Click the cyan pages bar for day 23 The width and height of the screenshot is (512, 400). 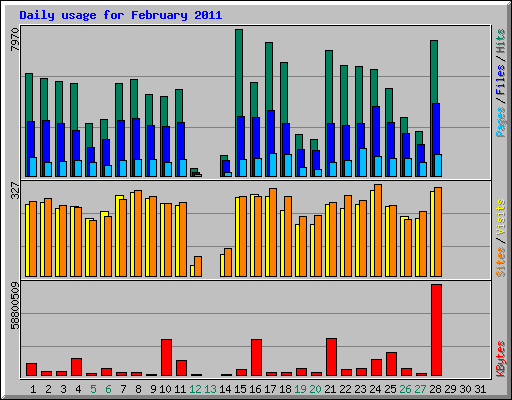[x=363, y=162]
